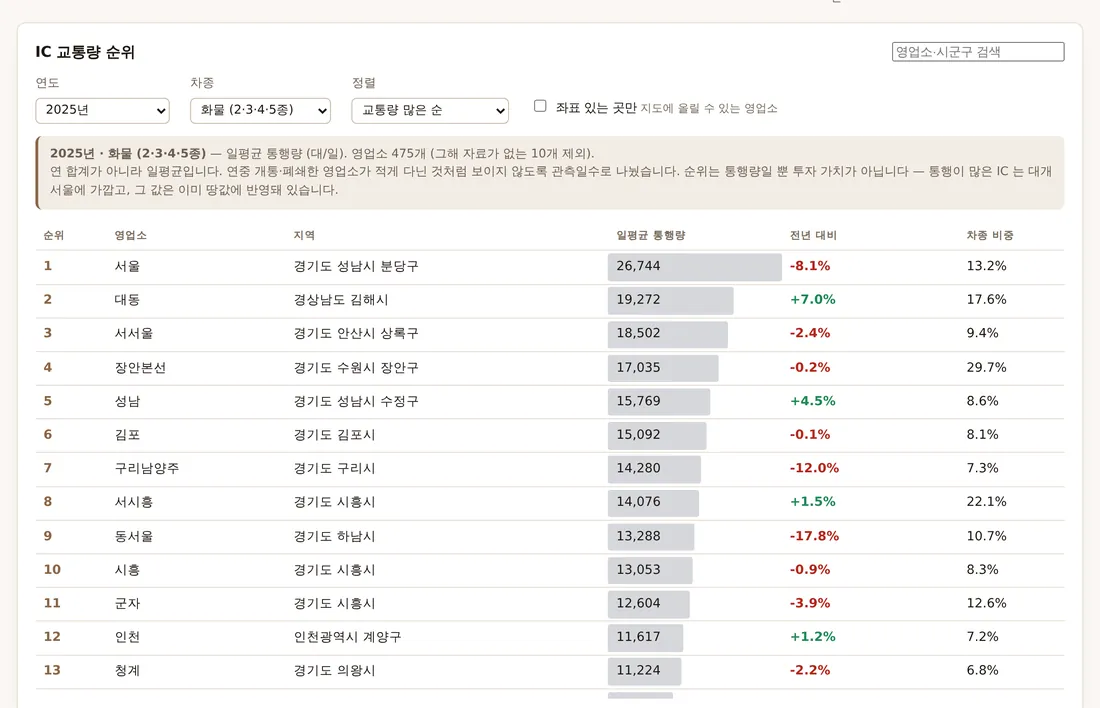Click the 전년 대비 column header
Screen dimensions: 1100x708
click(813, 235)
